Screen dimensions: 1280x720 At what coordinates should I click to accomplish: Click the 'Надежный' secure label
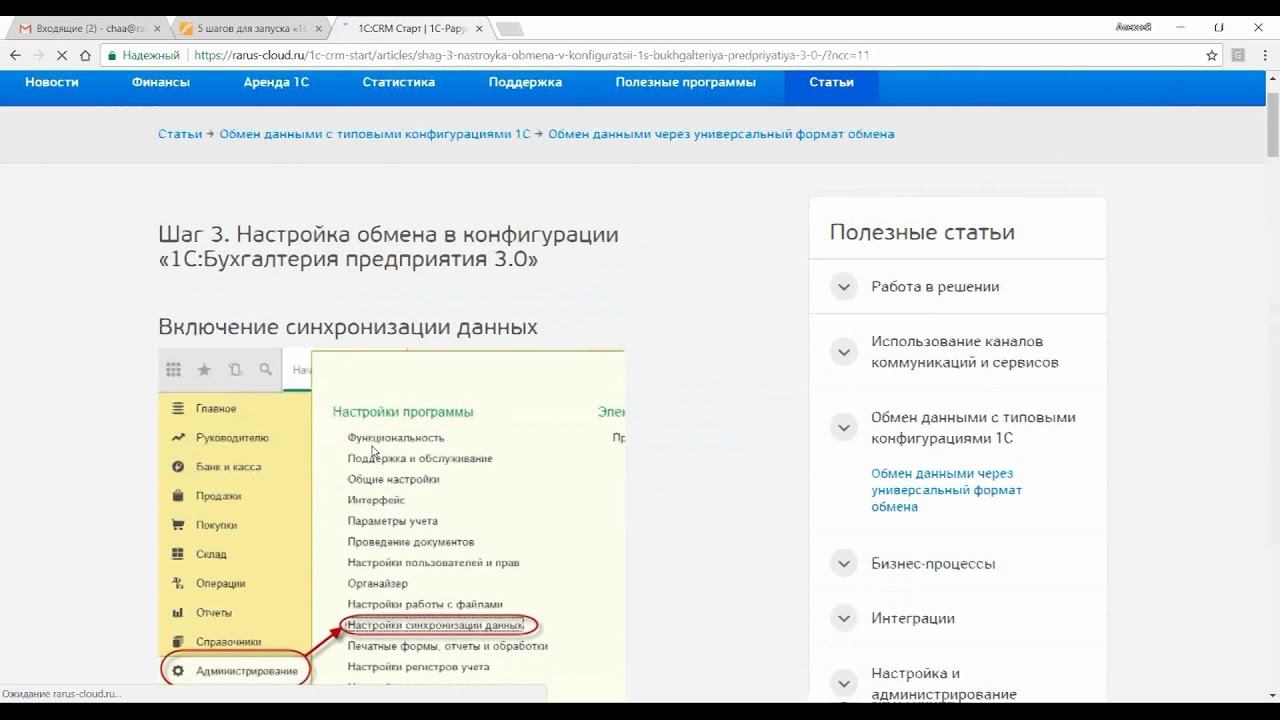coord(151,56)
